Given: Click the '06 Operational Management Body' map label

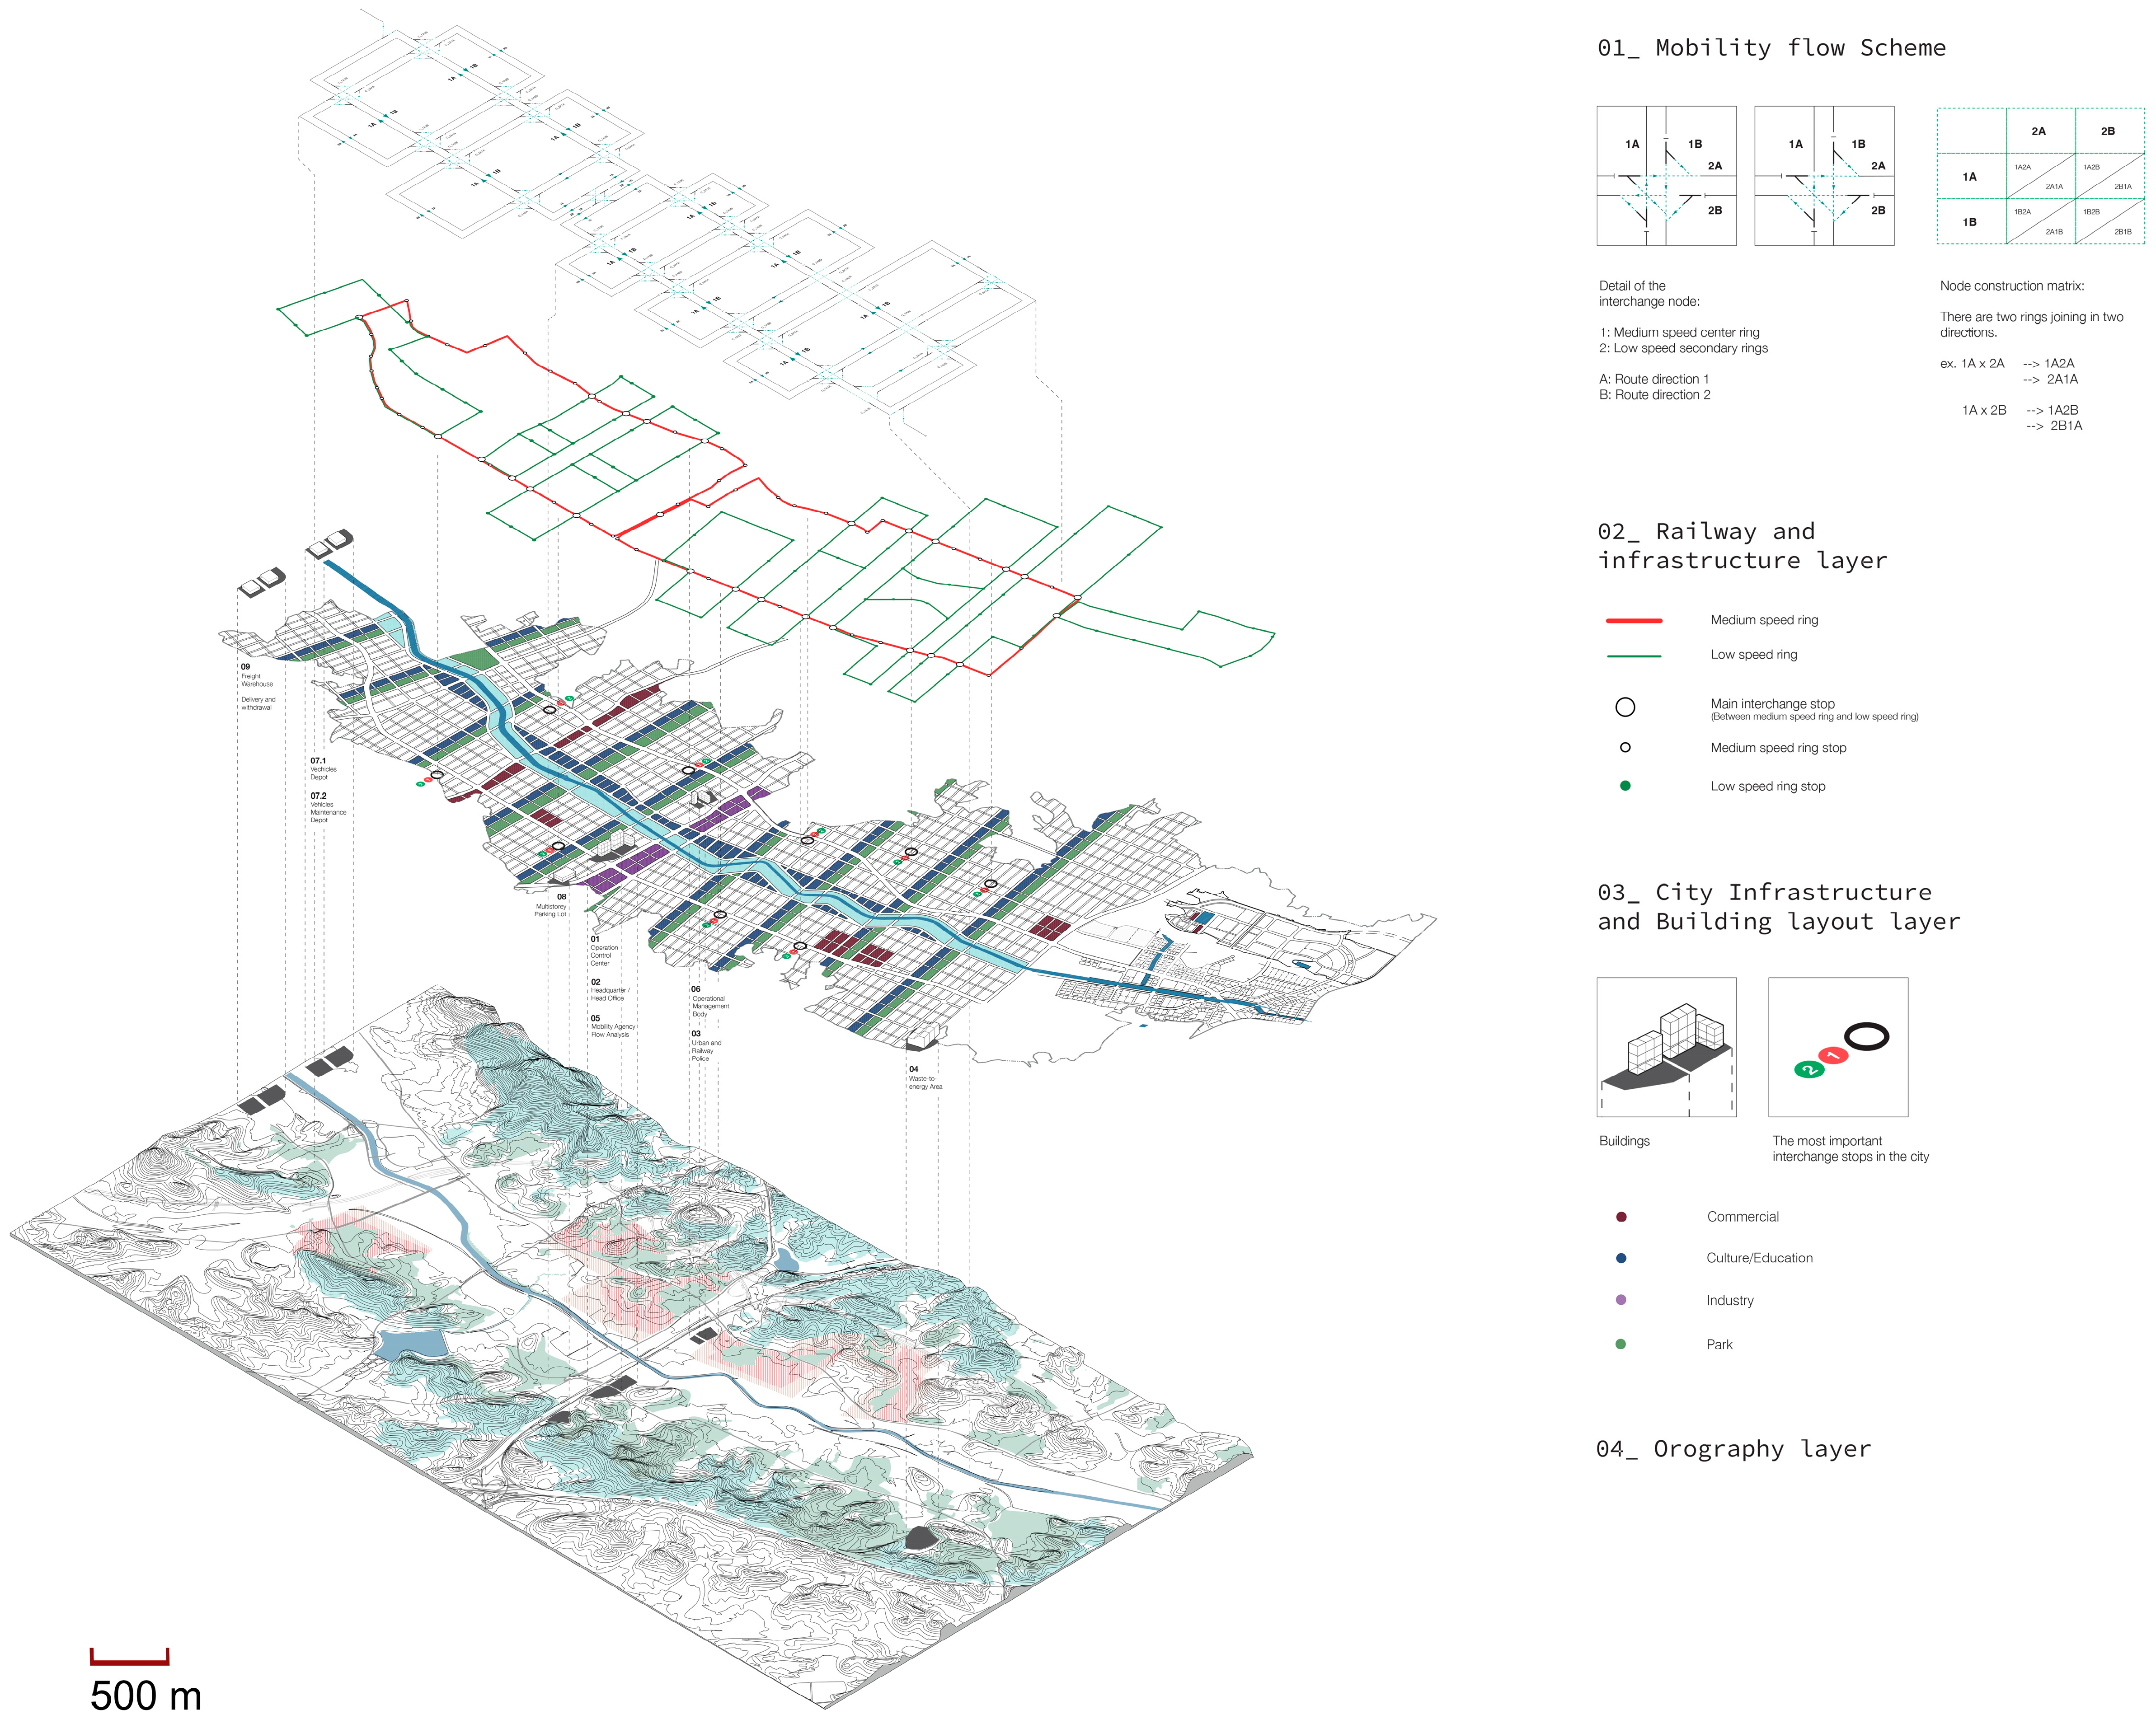Looking at the screenshot, I should 710,1002.
